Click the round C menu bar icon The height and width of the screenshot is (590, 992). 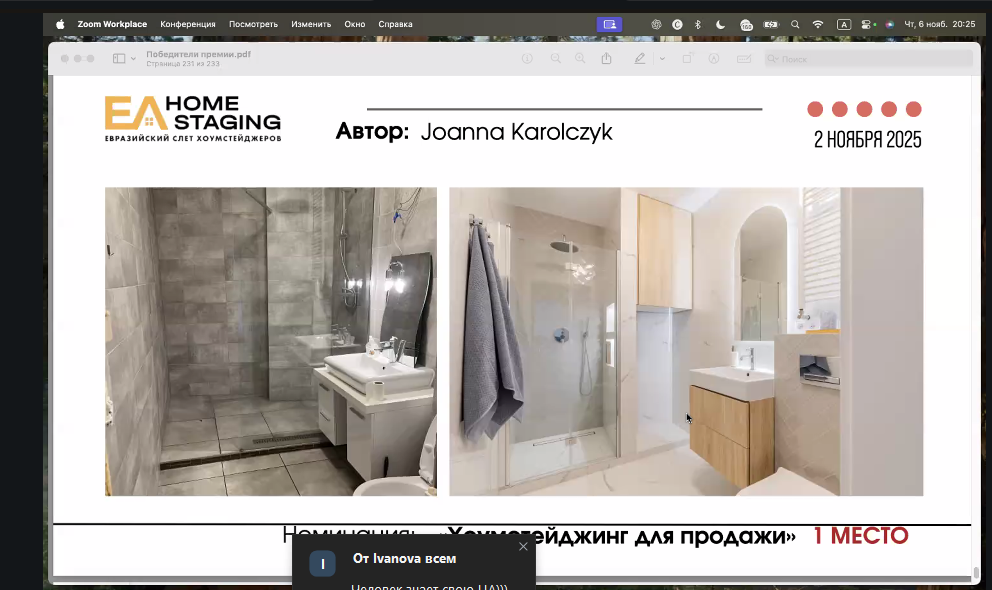[677, 24]
